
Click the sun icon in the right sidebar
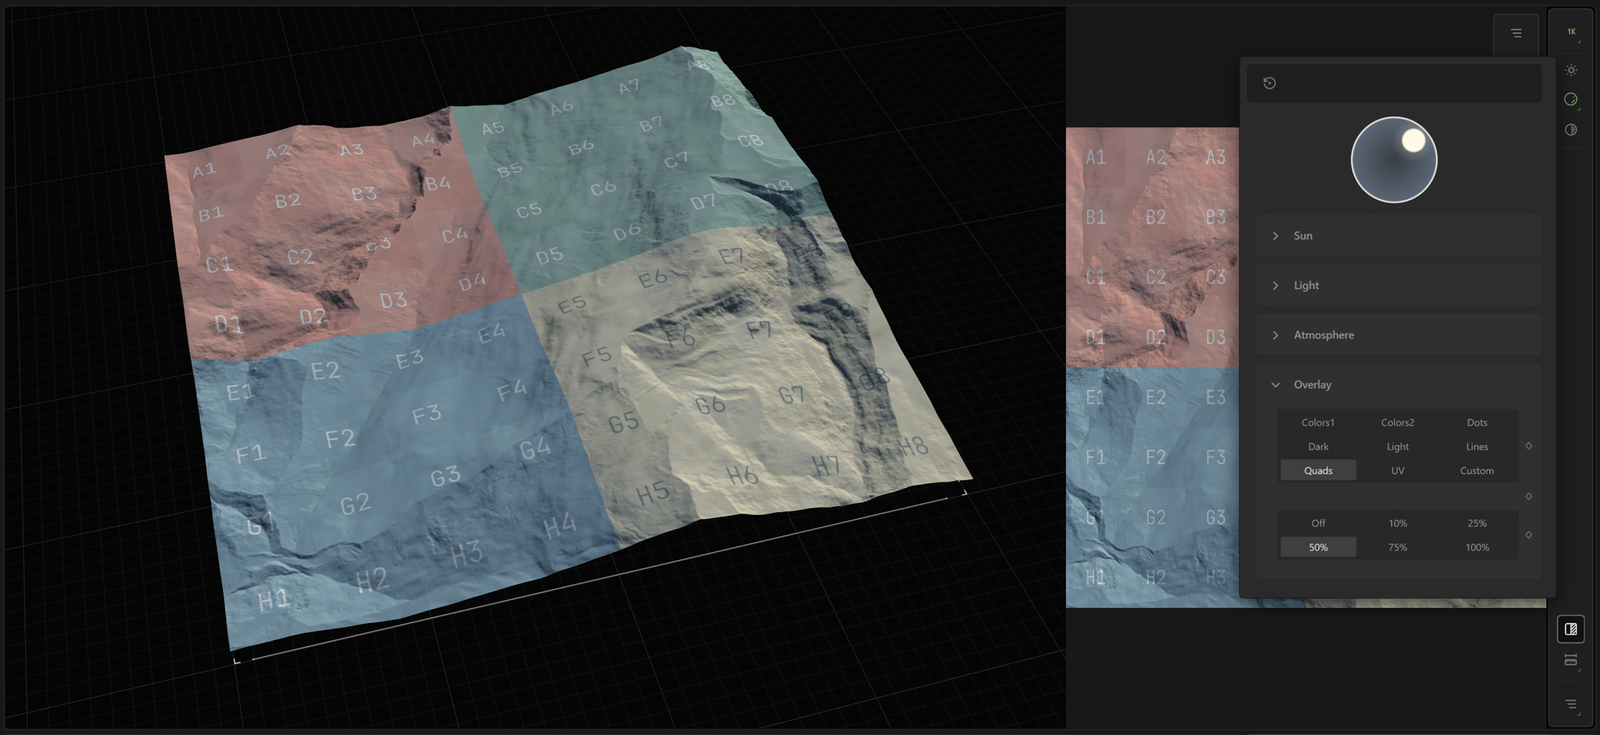click(1571, 70)
